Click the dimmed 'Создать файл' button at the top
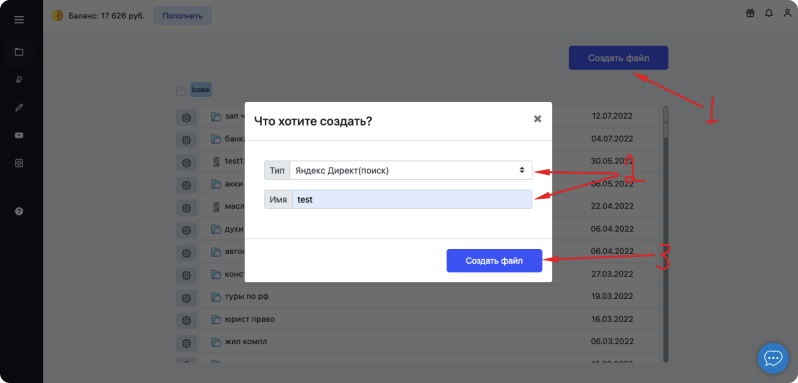 (618, 58)
